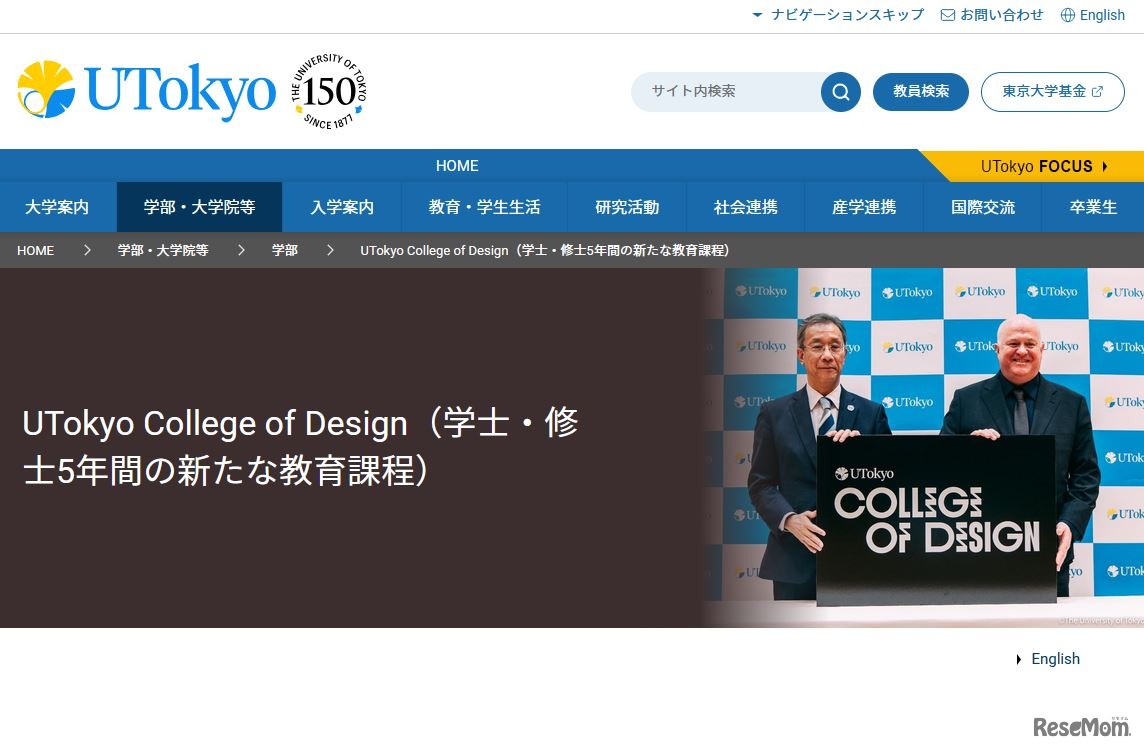Open the ナビゲーションスキップ link
The image size is (1144, 750).
tap(847, 15)
